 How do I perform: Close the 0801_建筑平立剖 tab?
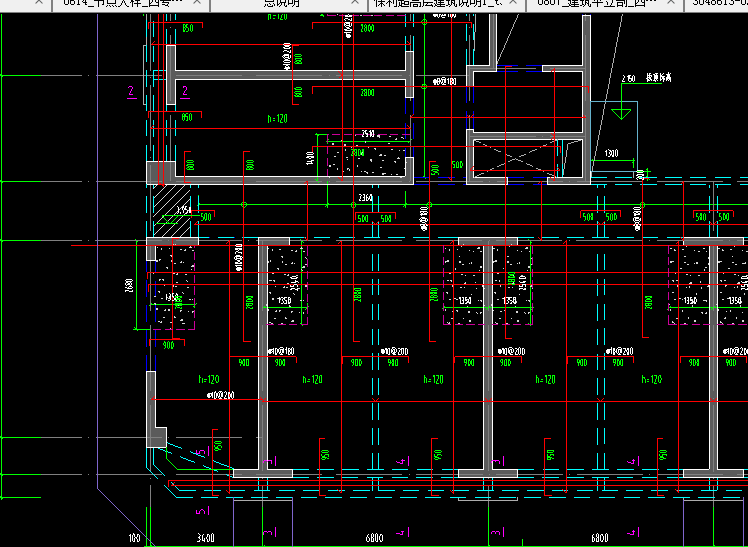pyautogui.click(x=671, y=2)
